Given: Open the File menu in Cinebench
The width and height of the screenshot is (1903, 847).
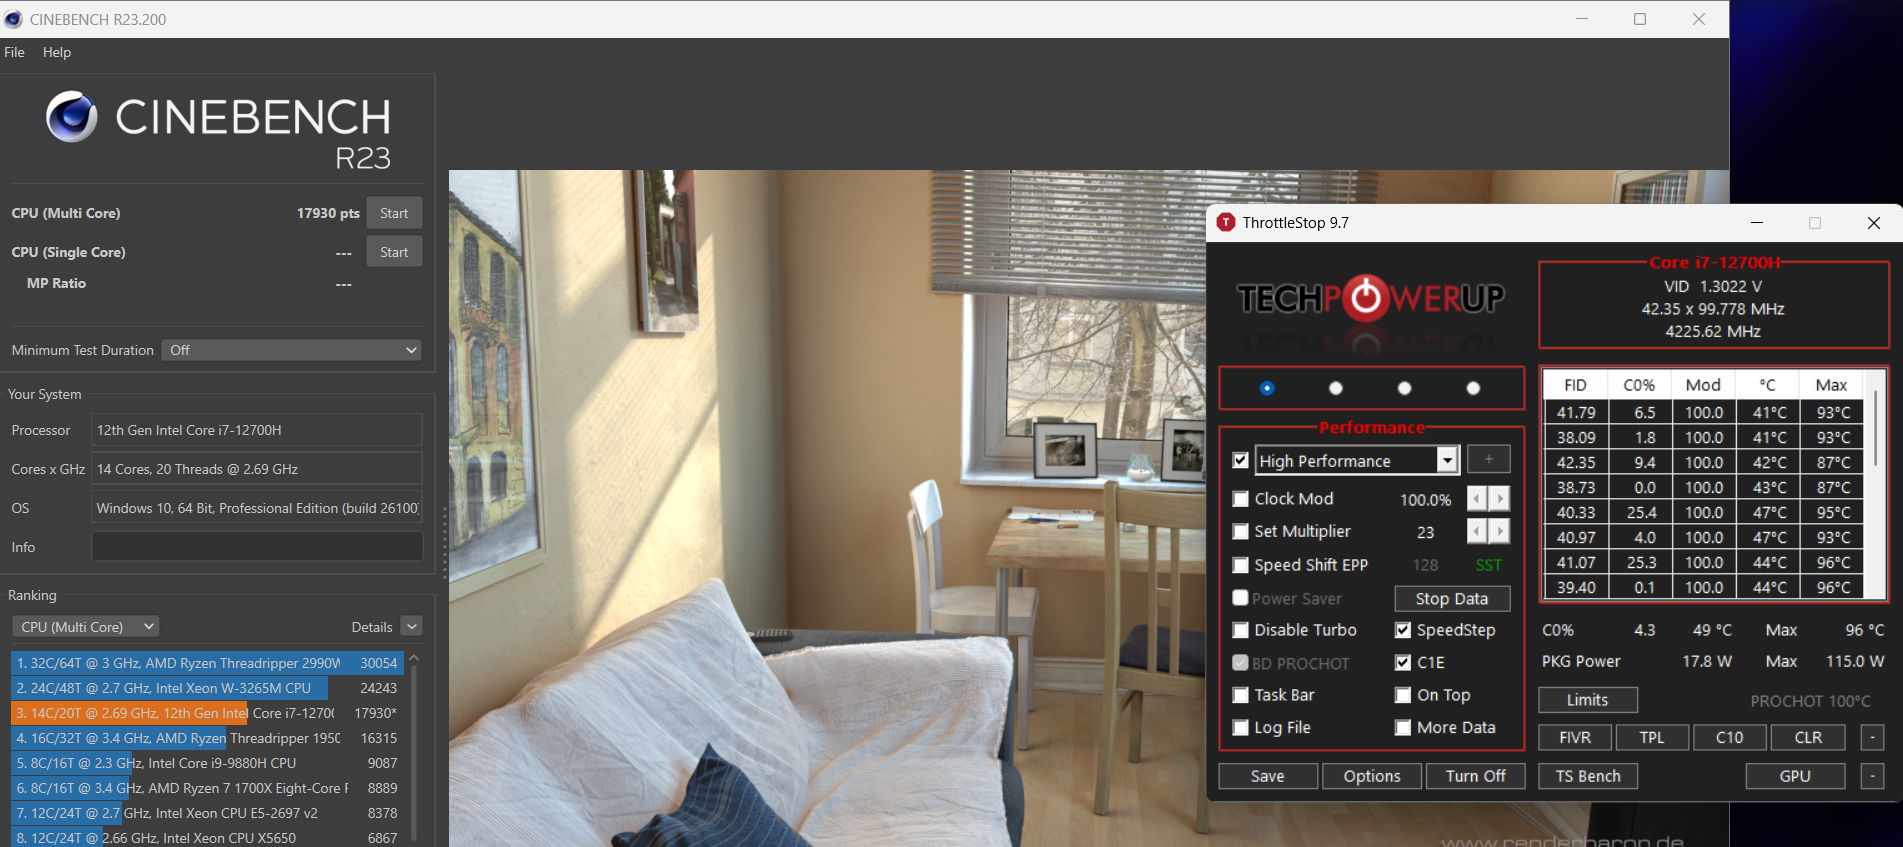Looking at the screenshot, I should point(14,52).
